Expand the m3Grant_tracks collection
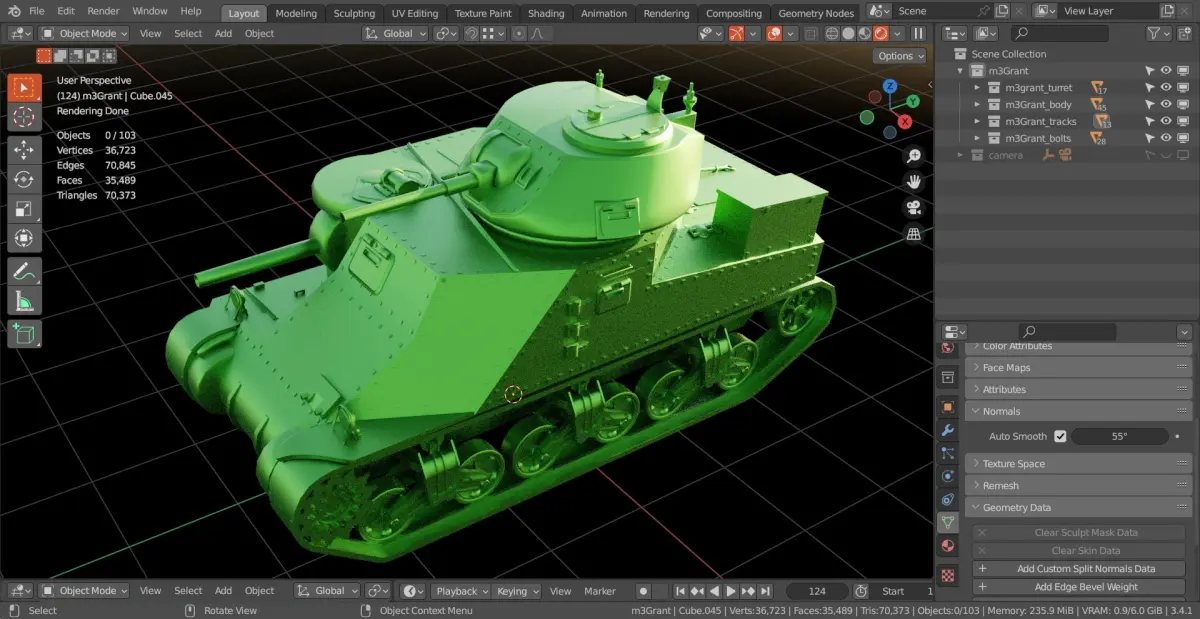Image resolution: width=1200 pixels, height=619 pixels. [x=977, y=121]
